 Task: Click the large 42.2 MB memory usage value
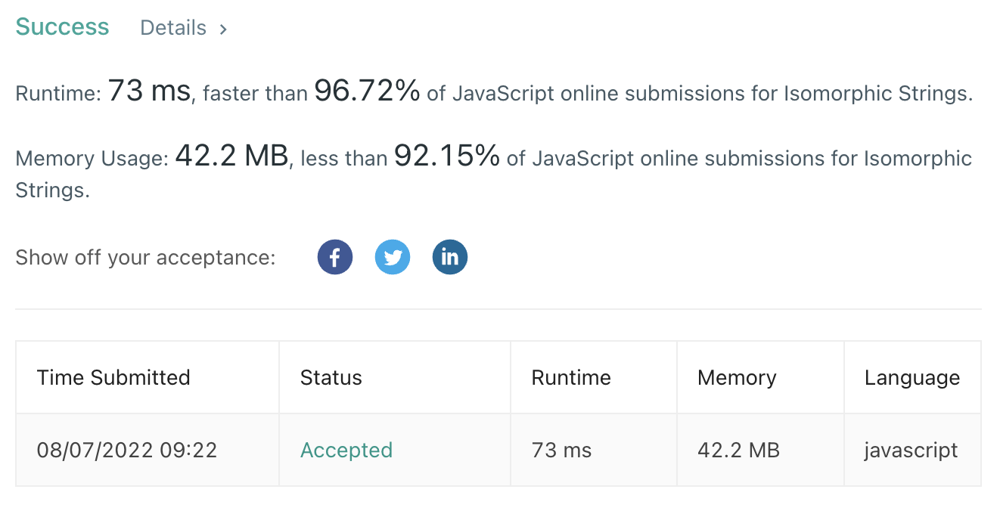click(231, 156)
